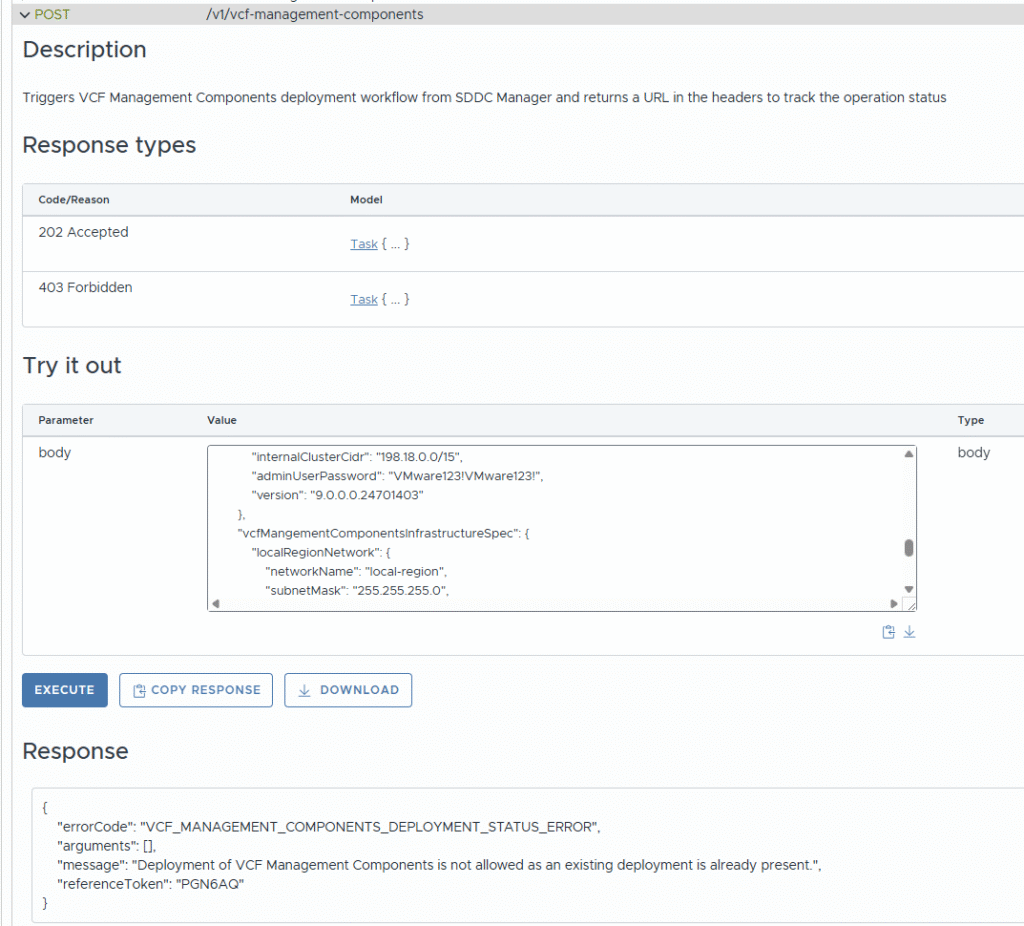
Task: Click the body editor scroll-up arrow
Action: click(908, 454)
